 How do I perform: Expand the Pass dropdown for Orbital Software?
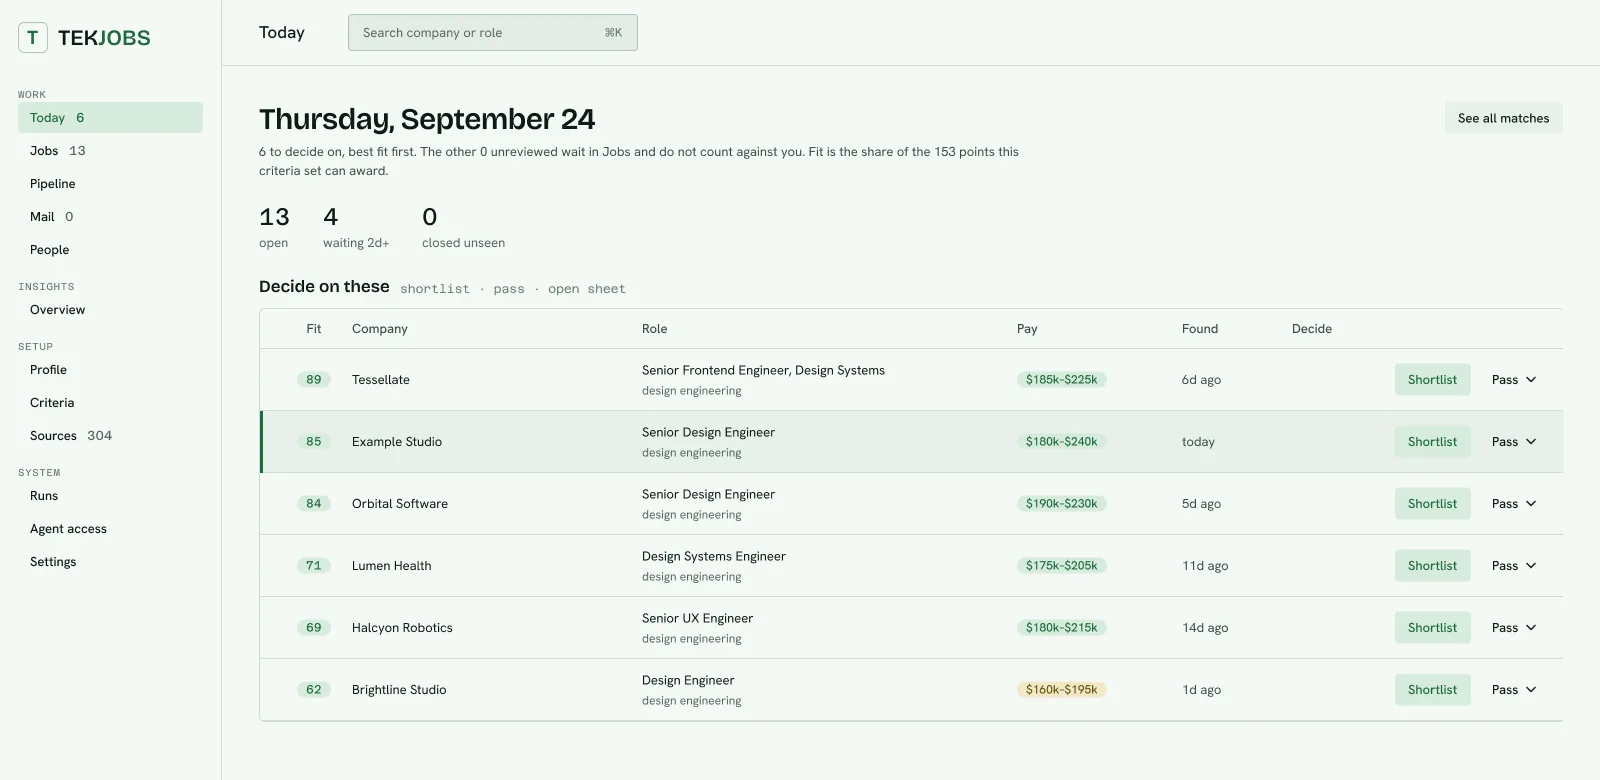coord(1513,503)
